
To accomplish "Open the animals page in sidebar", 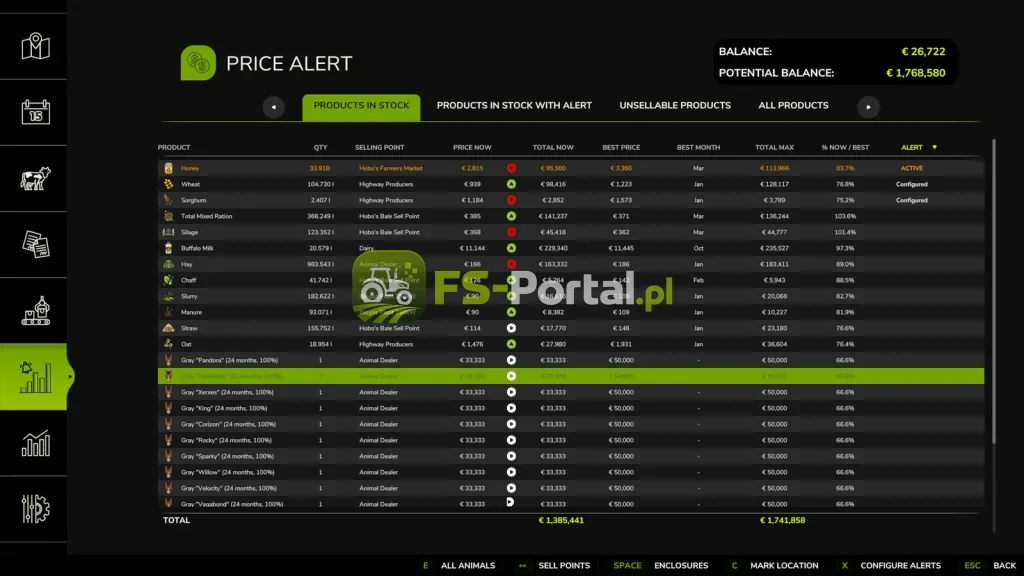I will tap(35, 178).
